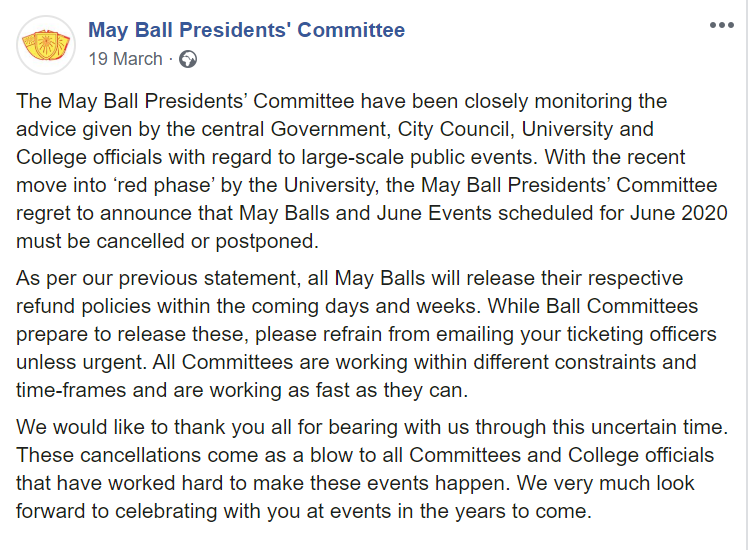Click the phrase "uncertain time"
The height and width of the screenshot is (550, 748).
tap(660, 427)
